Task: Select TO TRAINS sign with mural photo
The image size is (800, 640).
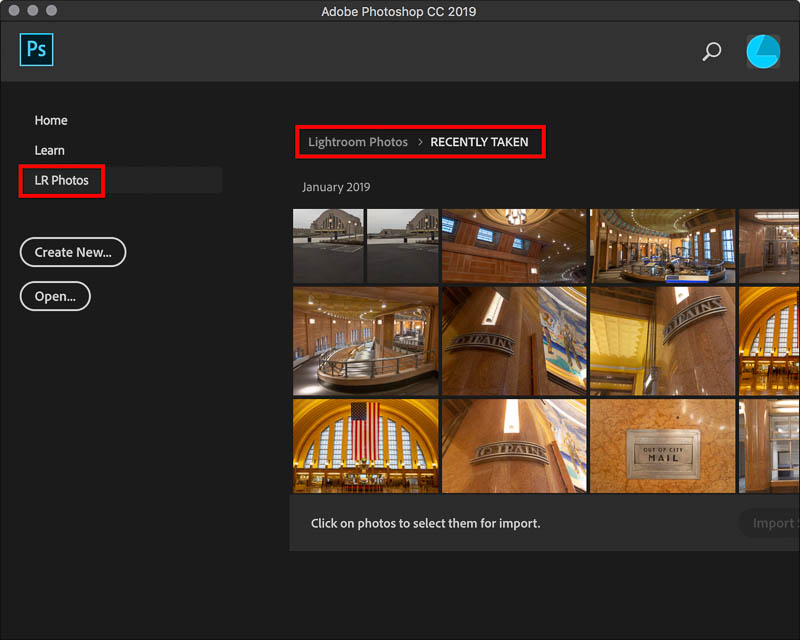Action: [514, 341]
